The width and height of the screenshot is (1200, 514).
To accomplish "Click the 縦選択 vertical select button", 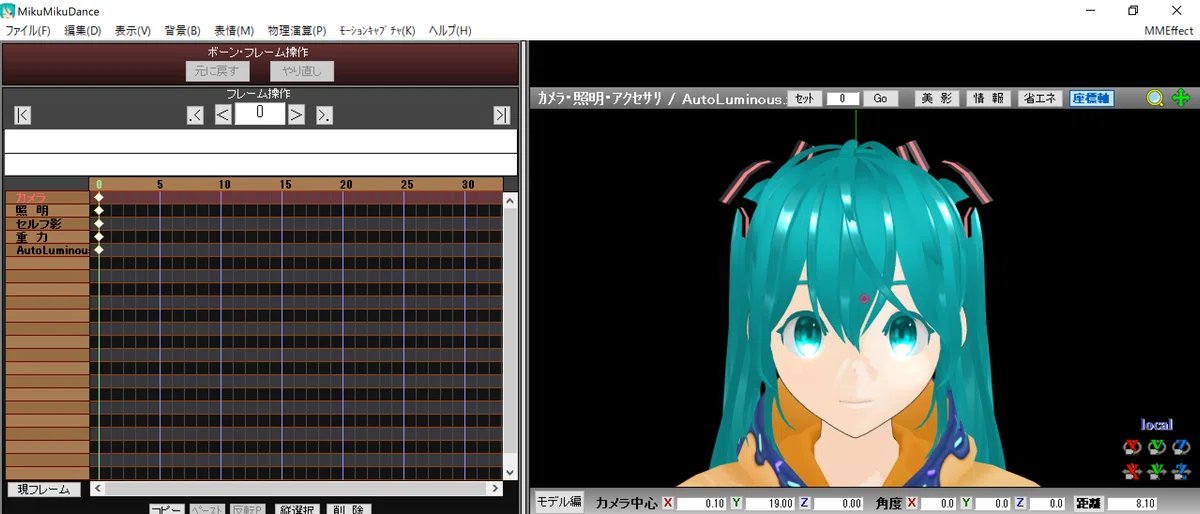I will click(x=297, y=510).
